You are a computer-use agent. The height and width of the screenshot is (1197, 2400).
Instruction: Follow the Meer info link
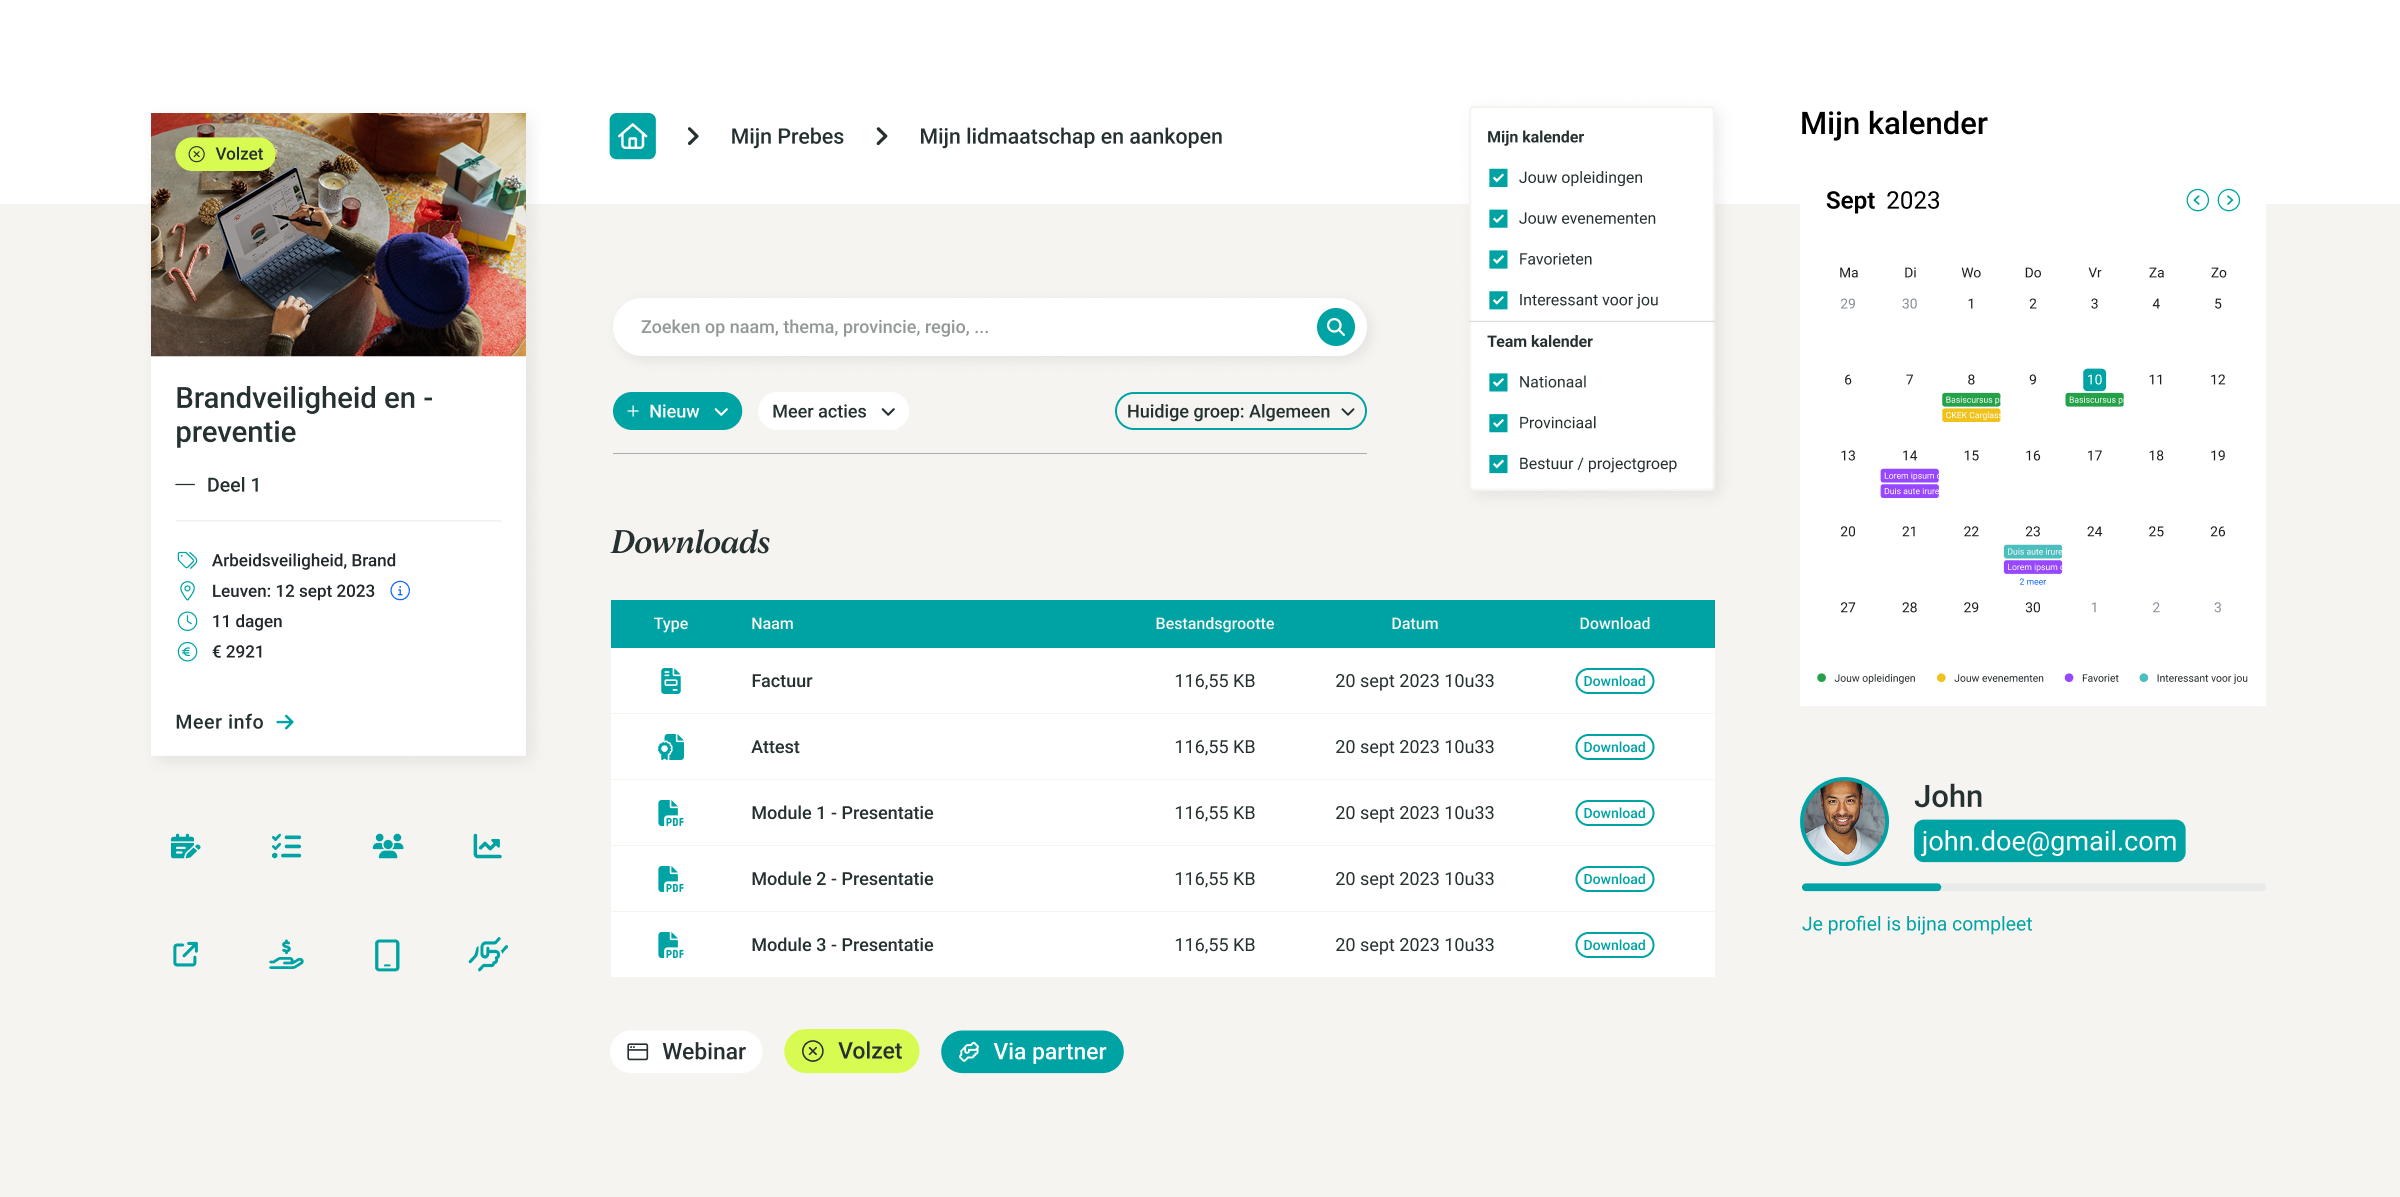pyautogui.click(x=235, y=722)
